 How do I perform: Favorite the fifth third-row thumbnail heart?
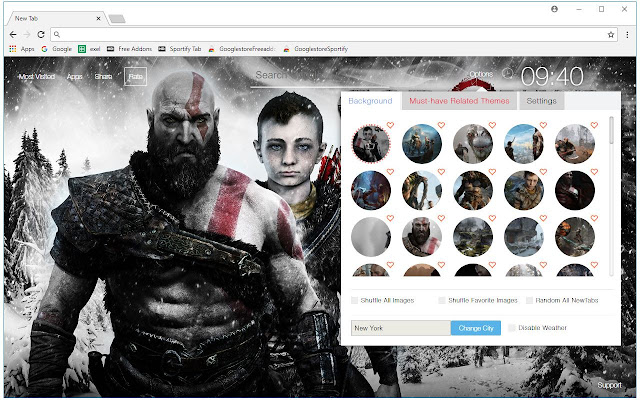[x=594, y=218]
